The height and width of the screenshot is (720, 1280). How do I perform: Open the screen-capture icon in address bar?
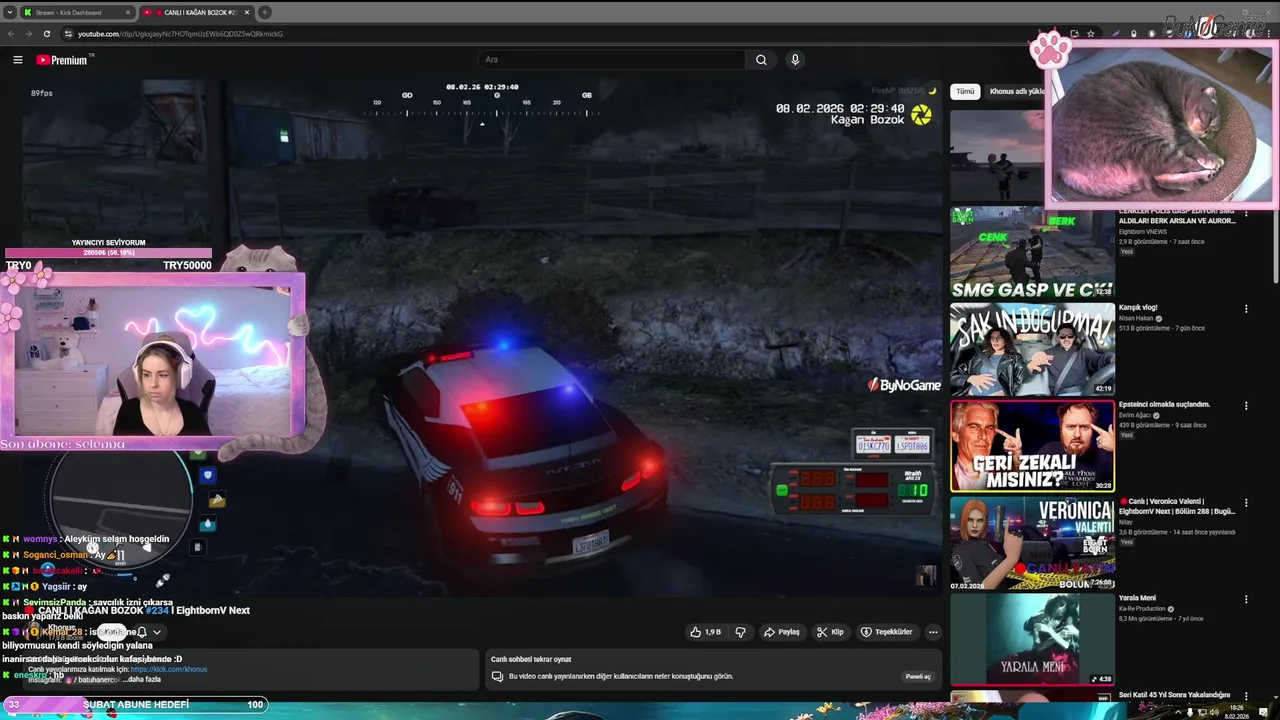[1074, 34]
